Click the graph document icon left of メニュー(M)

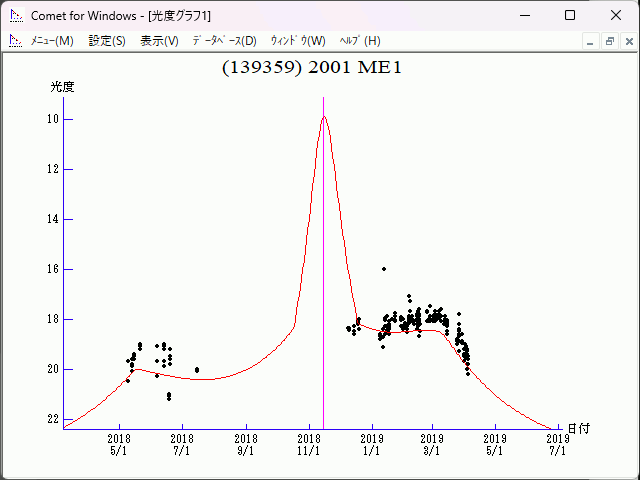click(x=15, y=41)
